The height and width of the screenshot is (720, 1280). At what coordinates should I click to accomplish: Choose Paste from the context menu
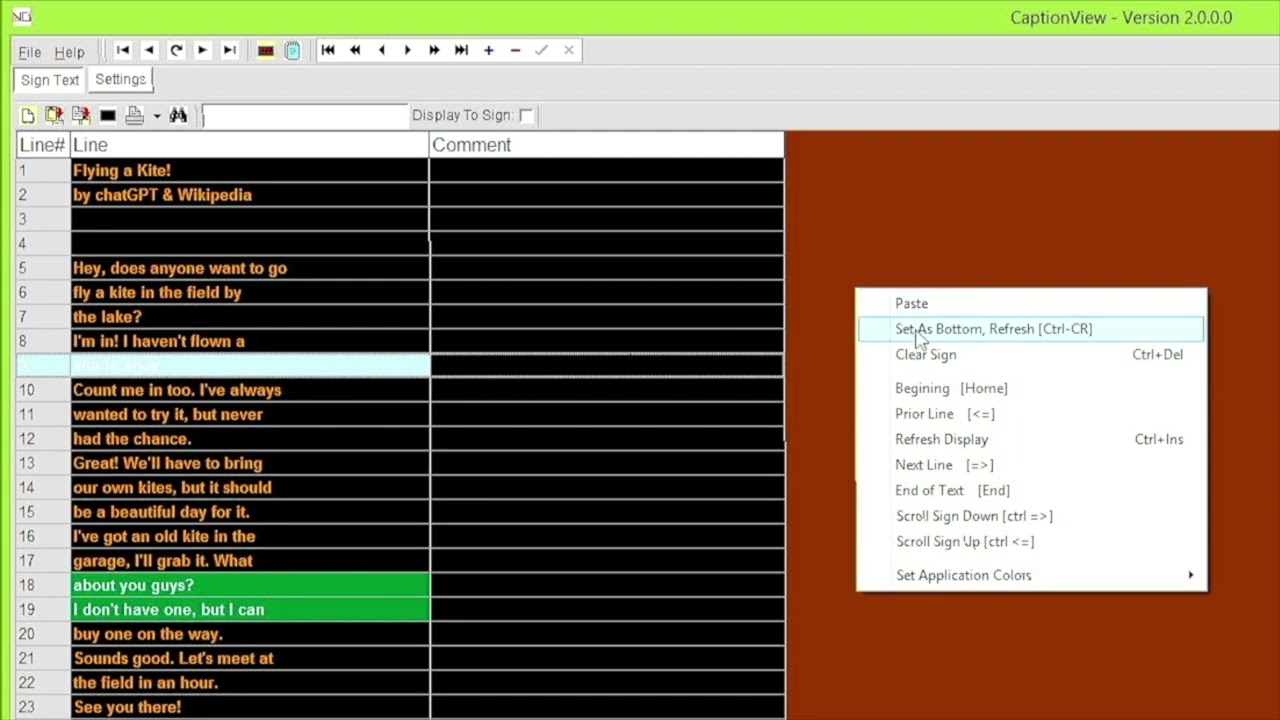pos(1032,303)
